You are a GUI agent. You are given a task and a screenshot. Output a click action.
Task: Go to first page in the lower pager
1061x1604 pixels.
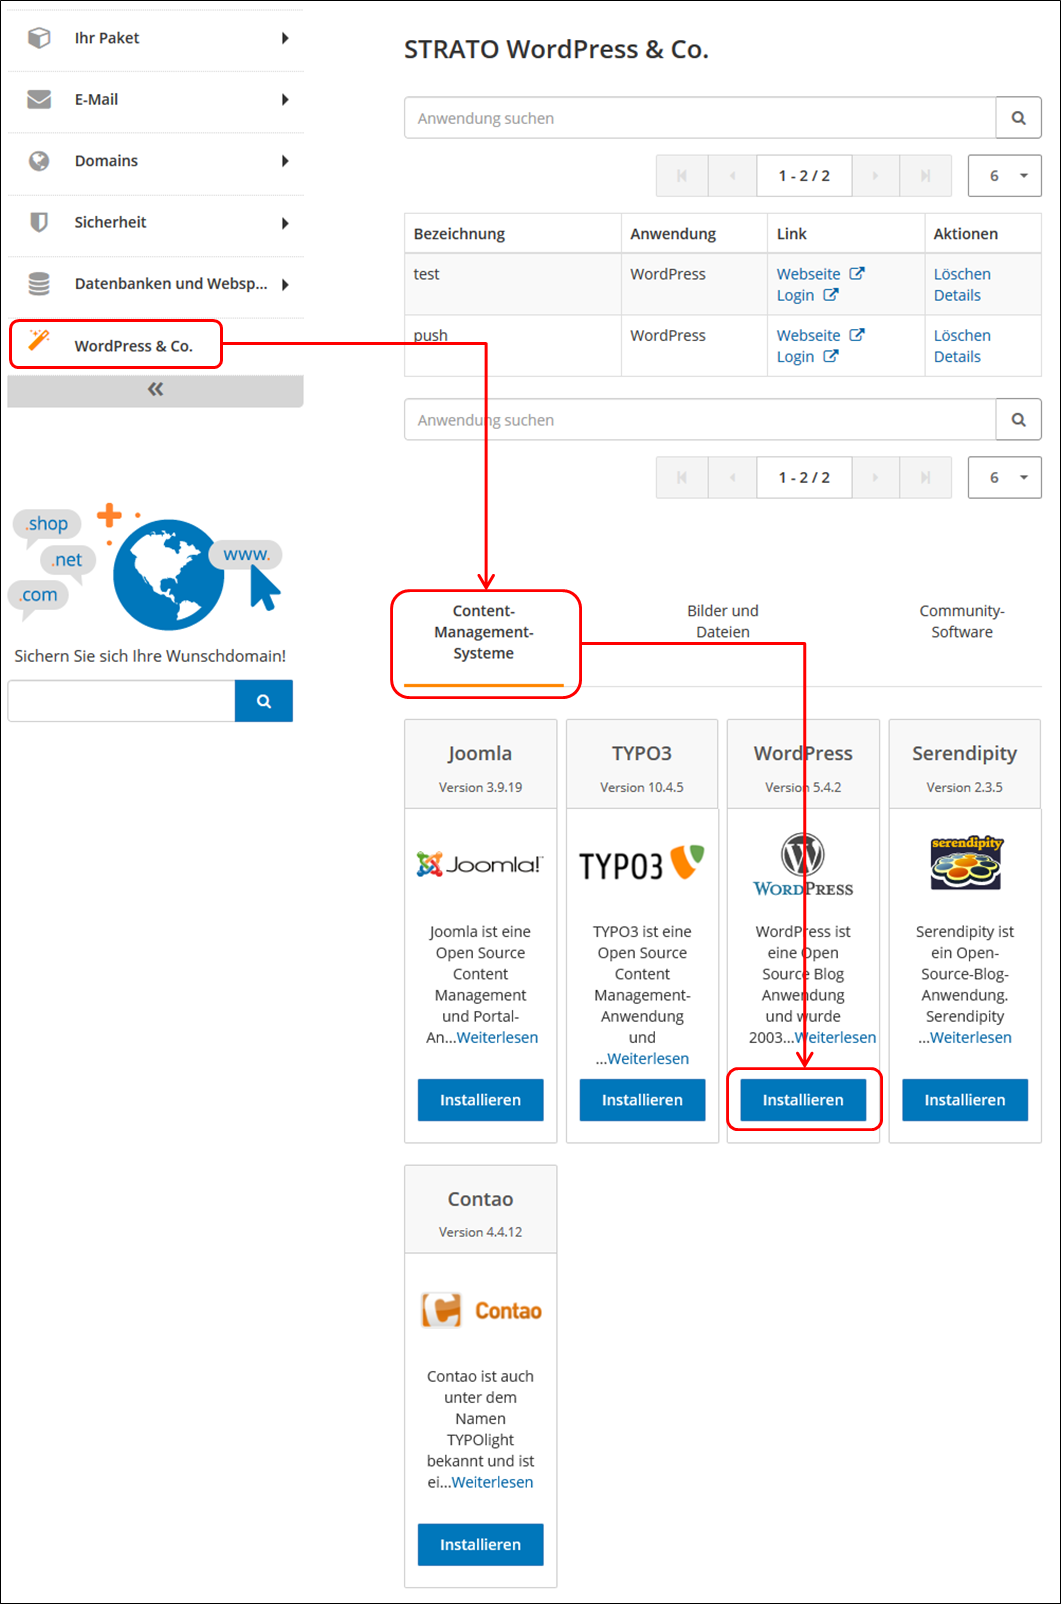[682, 478]
